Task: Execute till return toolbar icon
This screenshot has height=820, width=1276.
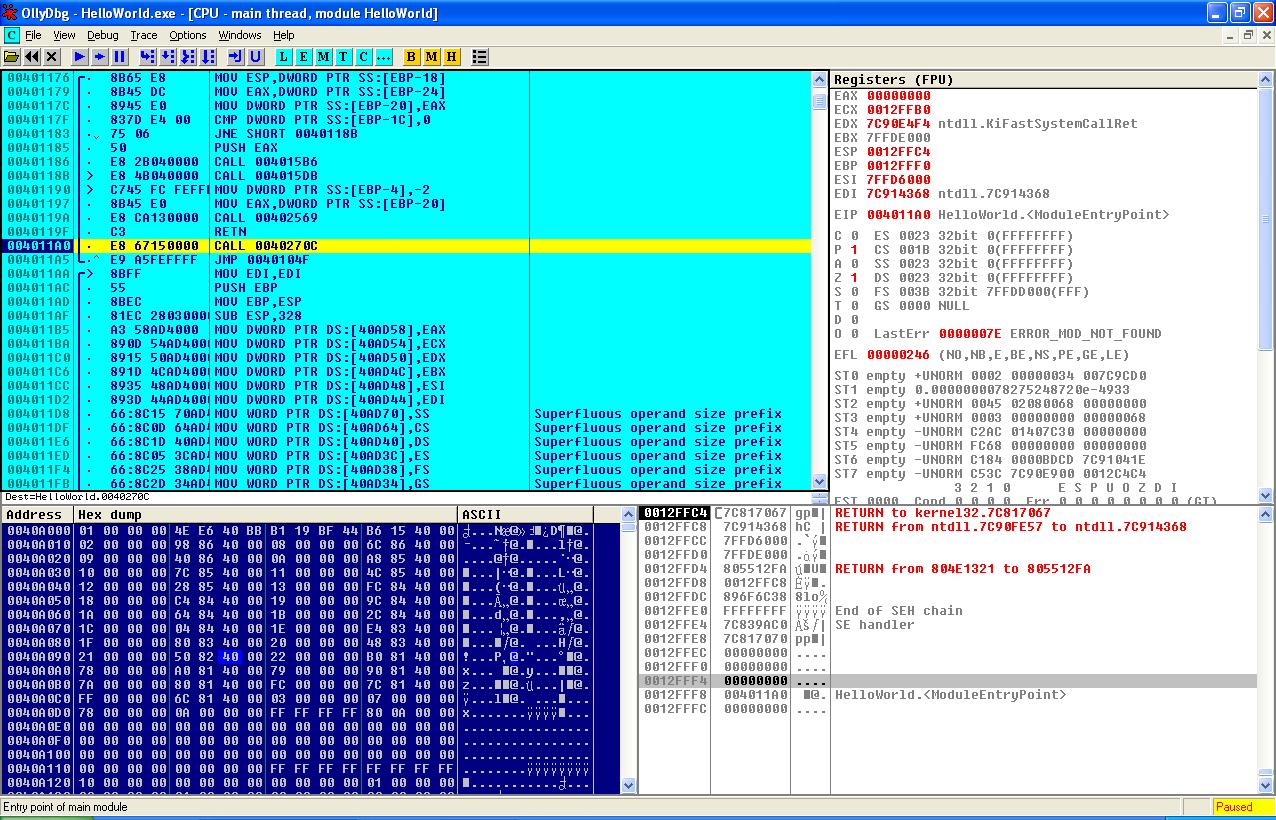Action: coord(235,57)
